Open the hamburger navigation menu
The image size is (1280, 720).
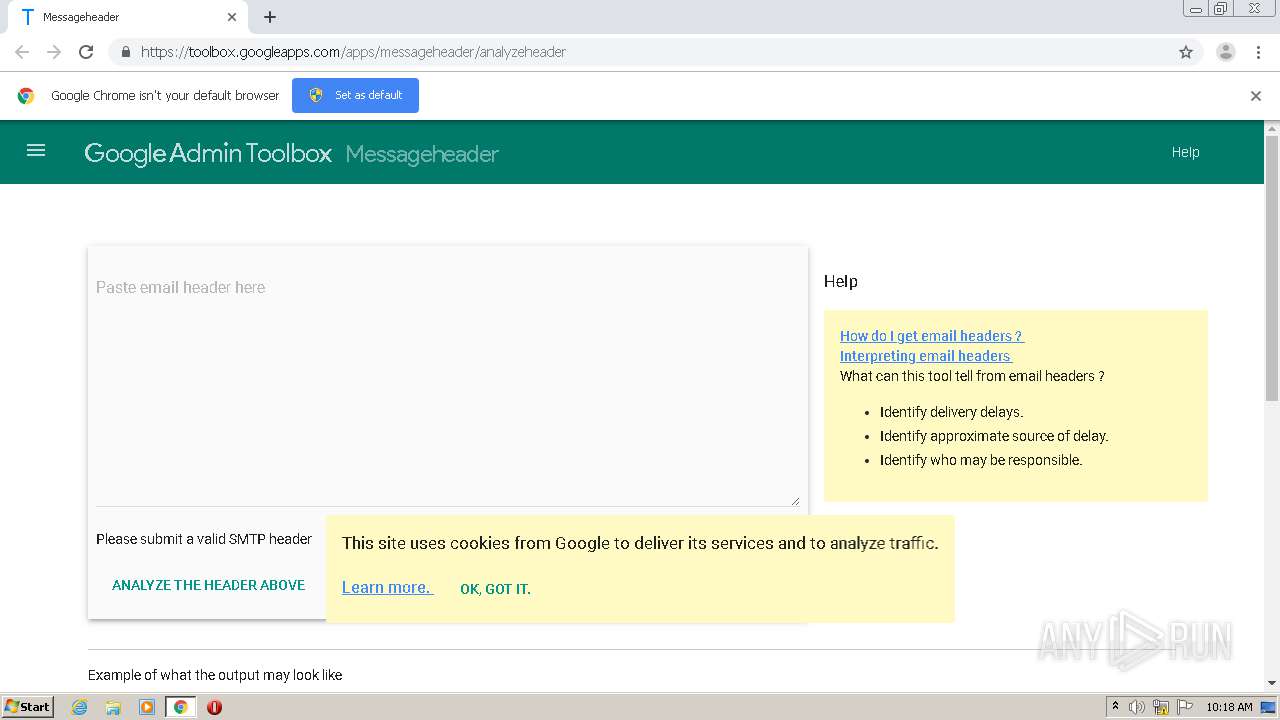click(36, 151)
